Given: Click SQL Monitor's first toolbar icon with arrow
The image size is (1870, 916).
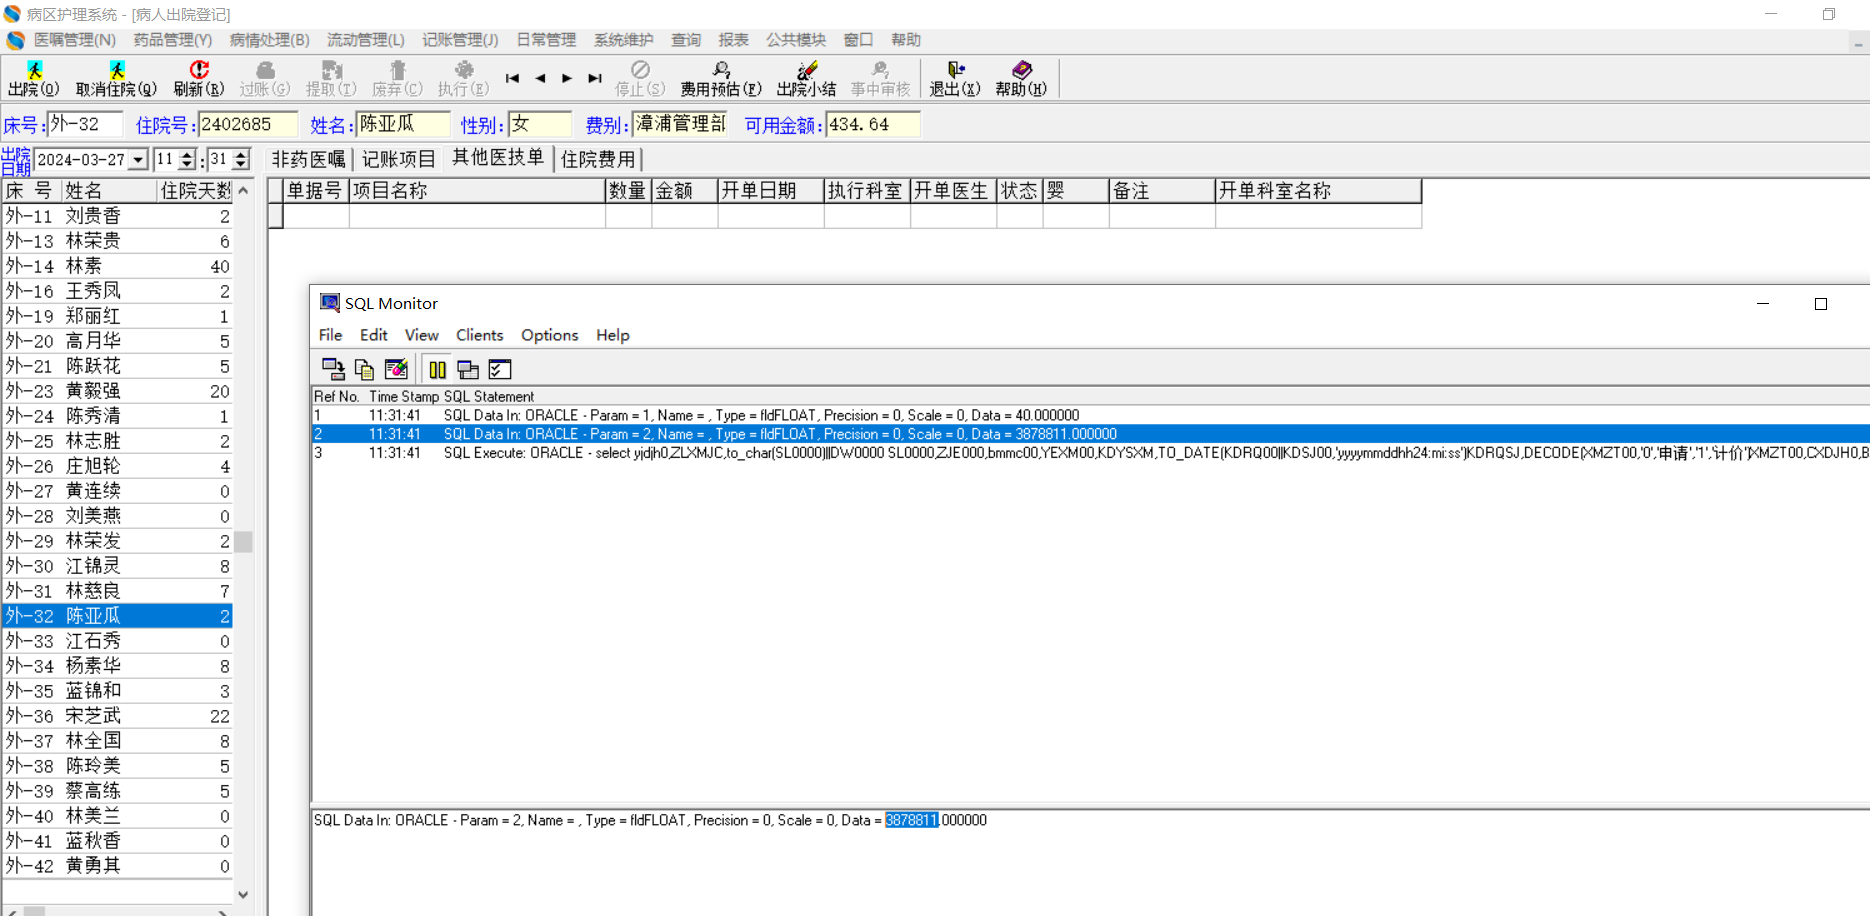Looking at the screenshot, I should coord(333,369).
